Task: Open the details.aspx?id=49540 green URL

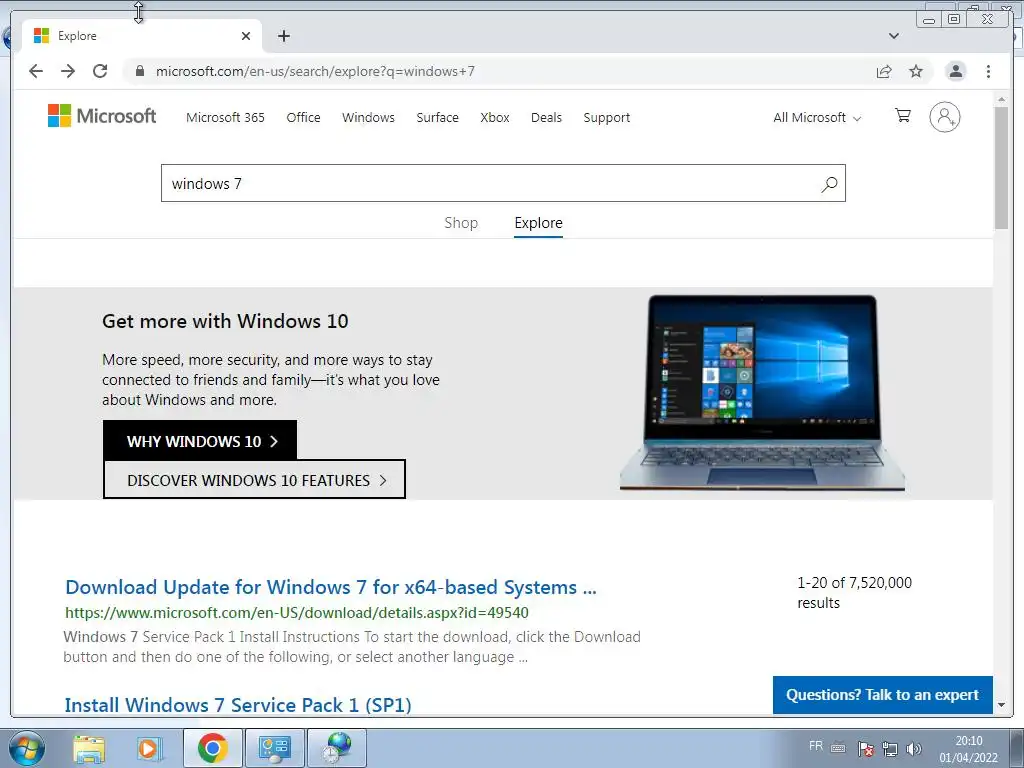Action: pos(297,613)
